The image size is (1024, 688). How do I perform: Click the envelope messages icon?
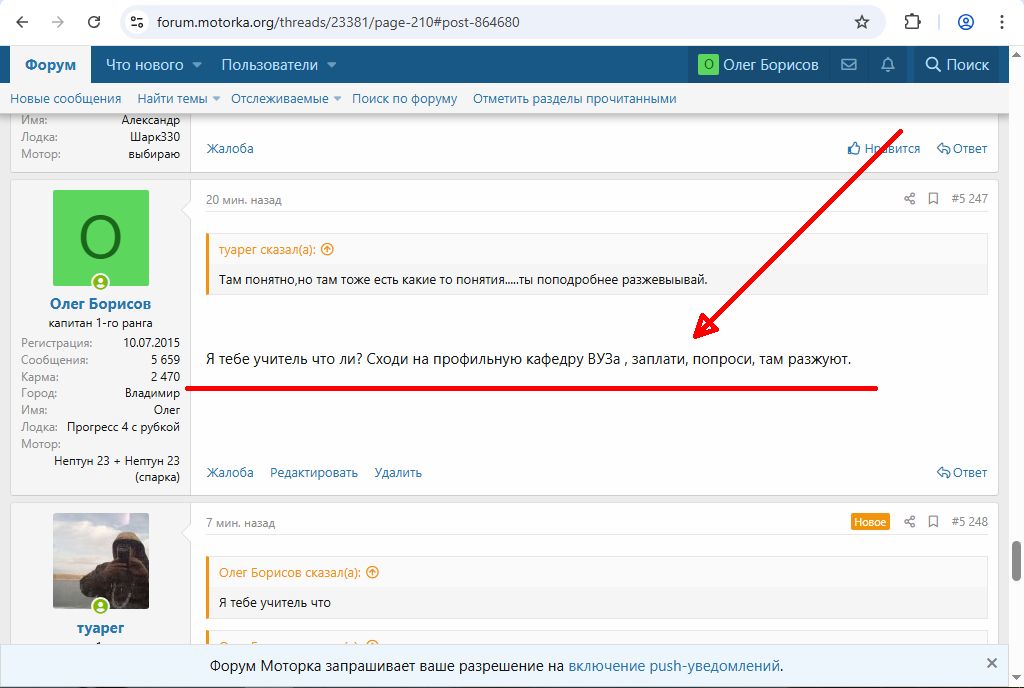pyautogui.click(x=849, y=65)
